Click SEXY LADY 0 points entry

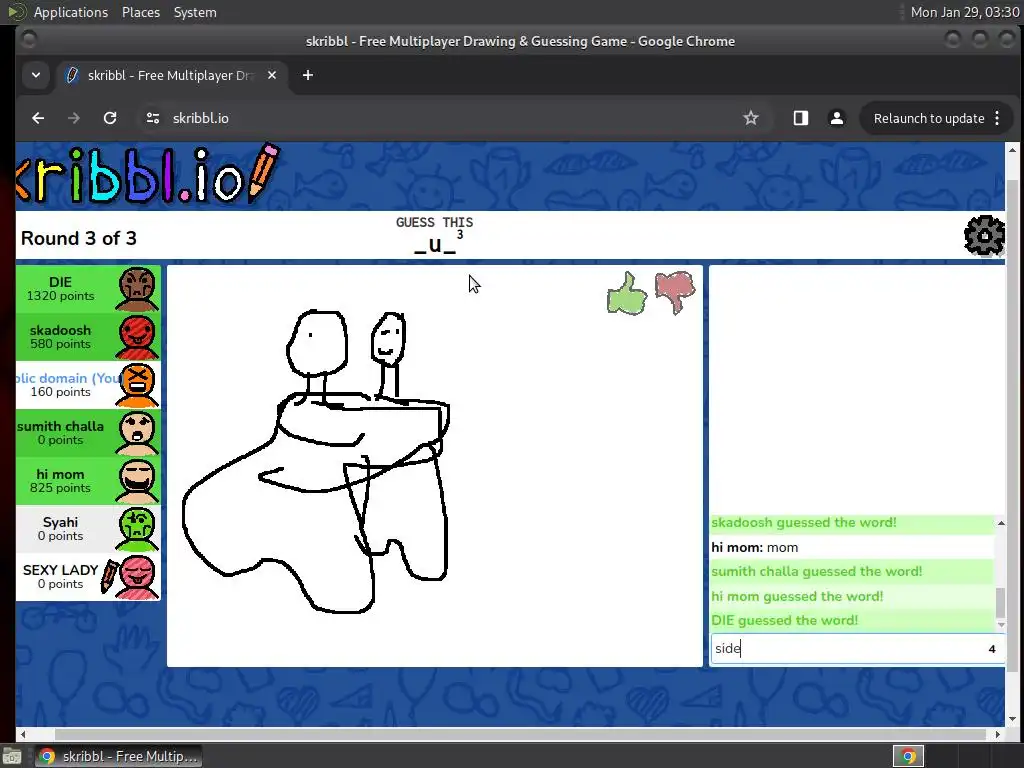[88, 577]
